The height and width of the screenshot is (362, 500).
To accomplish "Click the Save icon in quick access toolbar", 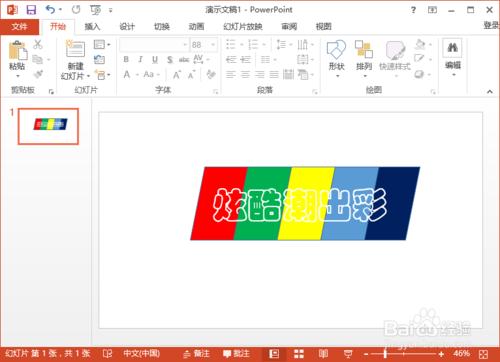I will (x=31, y=10).
